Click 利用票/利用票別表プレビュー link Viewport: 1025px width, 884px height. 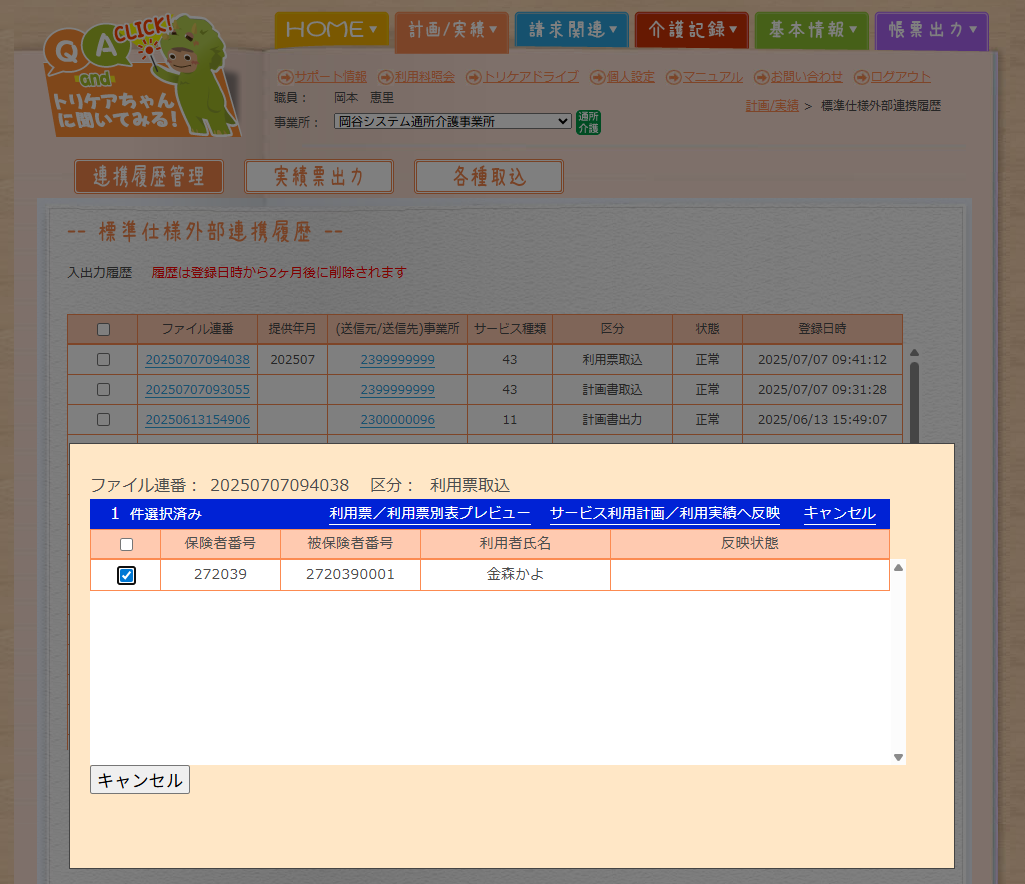click(429, 514)
